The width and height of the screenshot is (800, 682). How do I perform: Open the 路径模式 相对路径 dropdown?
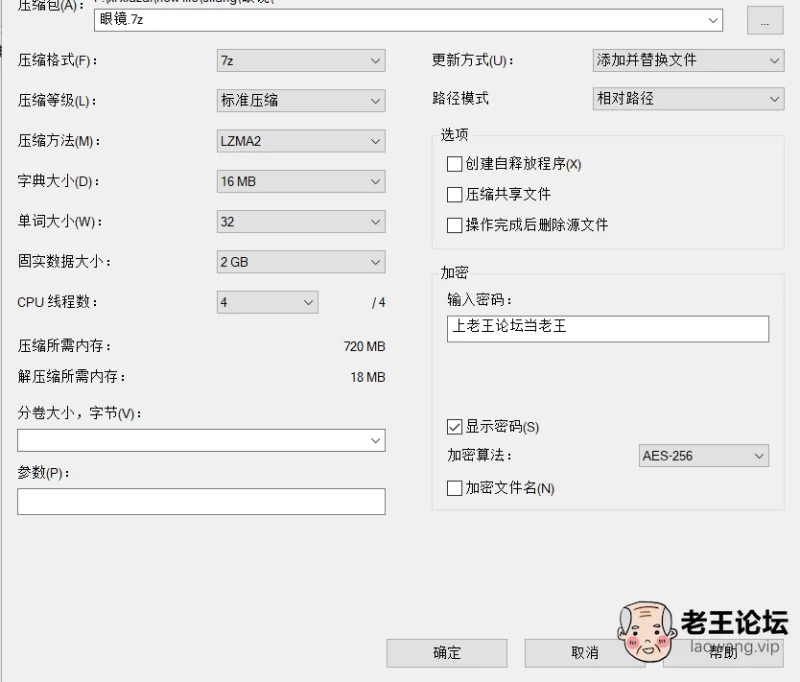click(688, 98)
